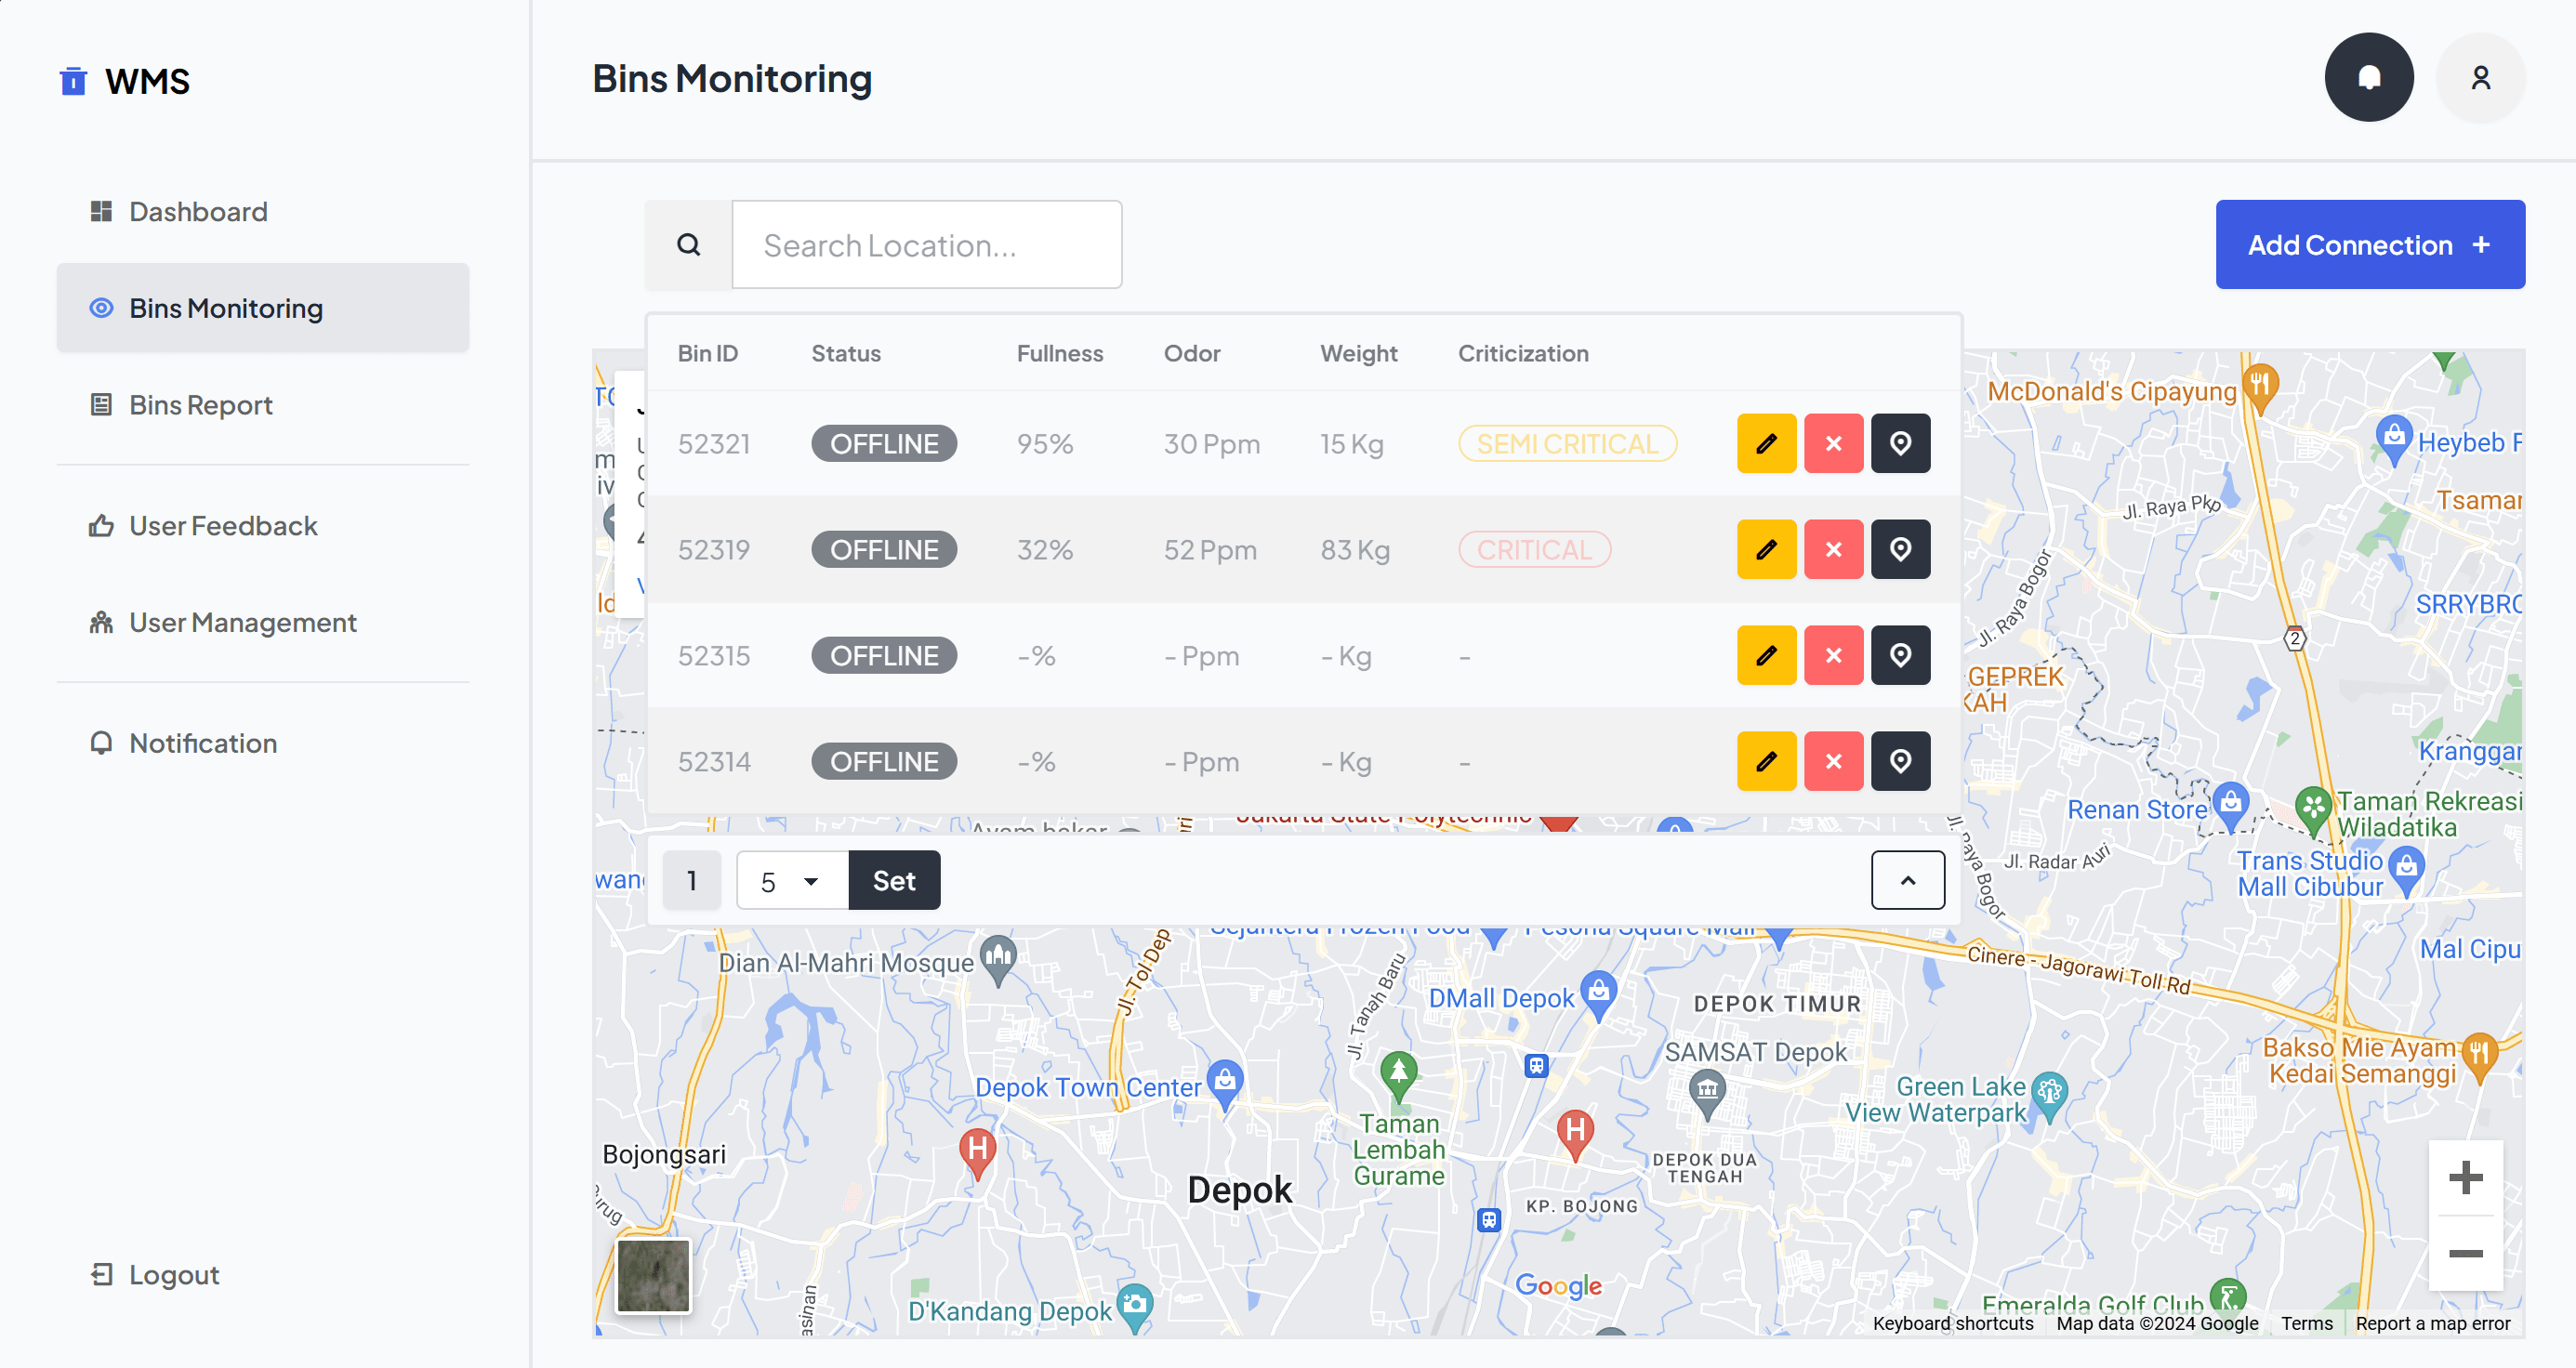
Task: Open the notification bell in header
Action: click(2368, 78)
